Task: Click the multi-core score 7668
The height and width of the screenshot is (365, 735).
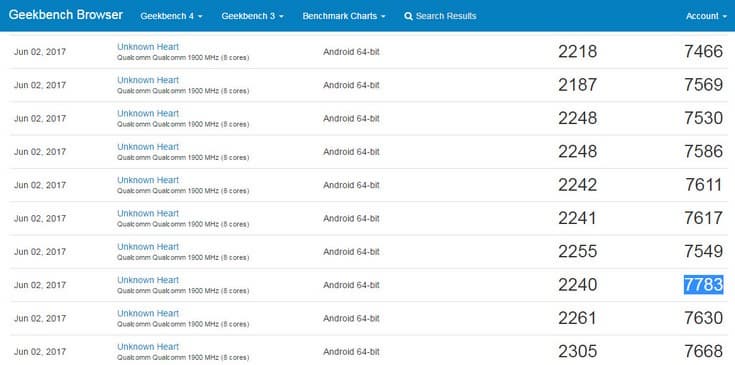Action: [x=703, y=351]
